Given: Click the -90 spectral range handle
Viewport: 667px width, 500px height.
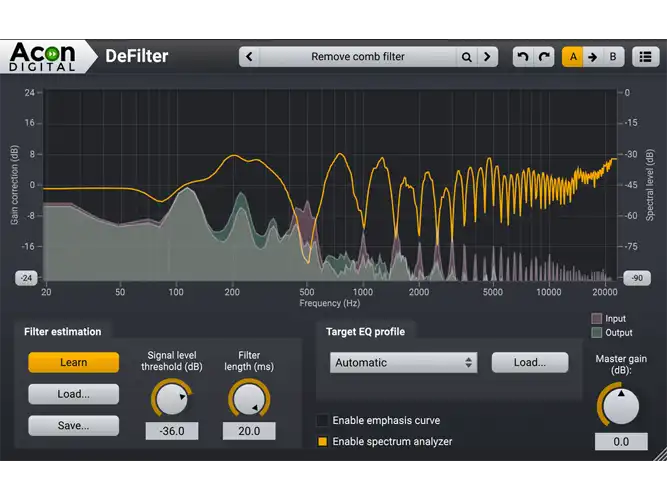Looking at the screenshot, I should (637, 278).
